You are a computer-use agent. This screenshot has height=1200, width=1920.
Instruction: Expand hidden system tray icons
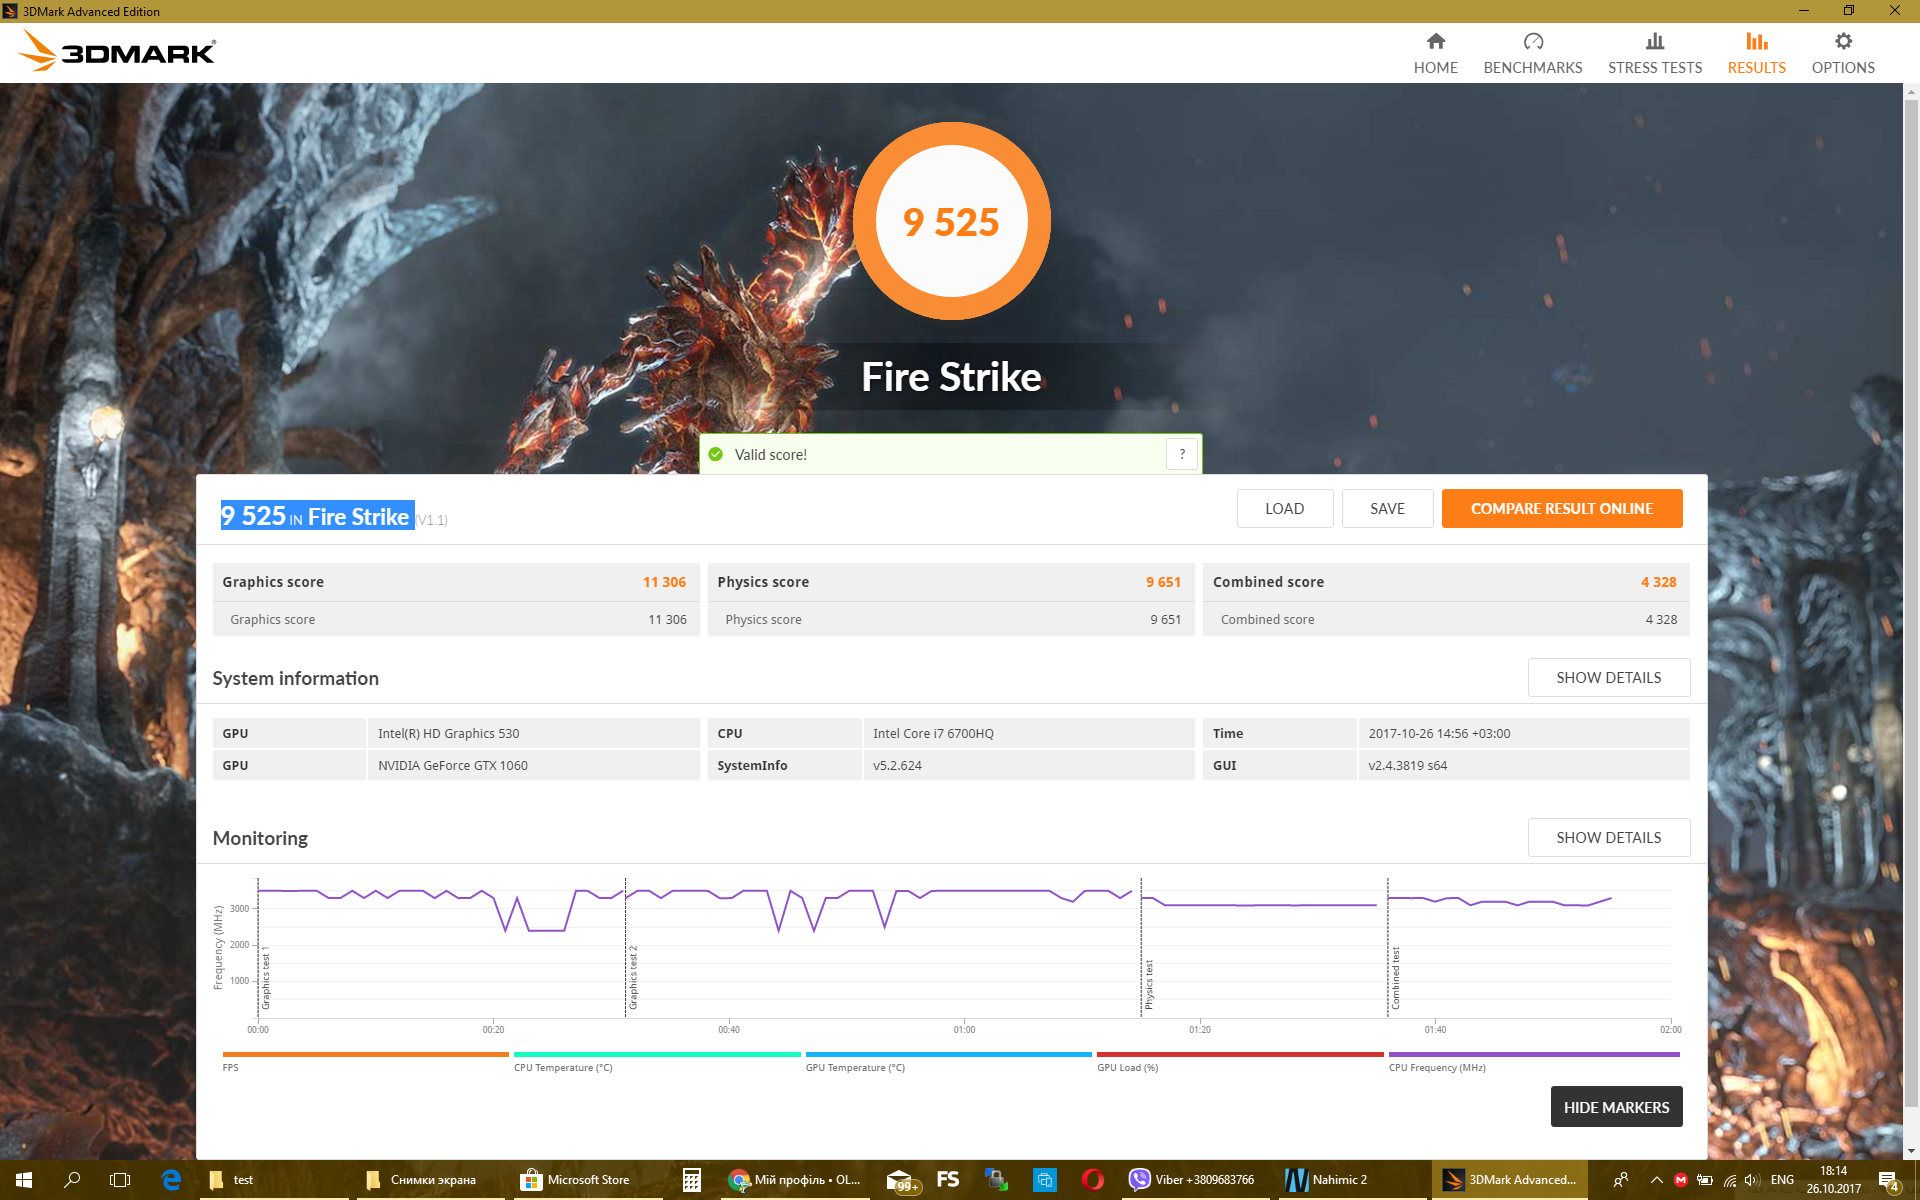pos(1657,1180)
